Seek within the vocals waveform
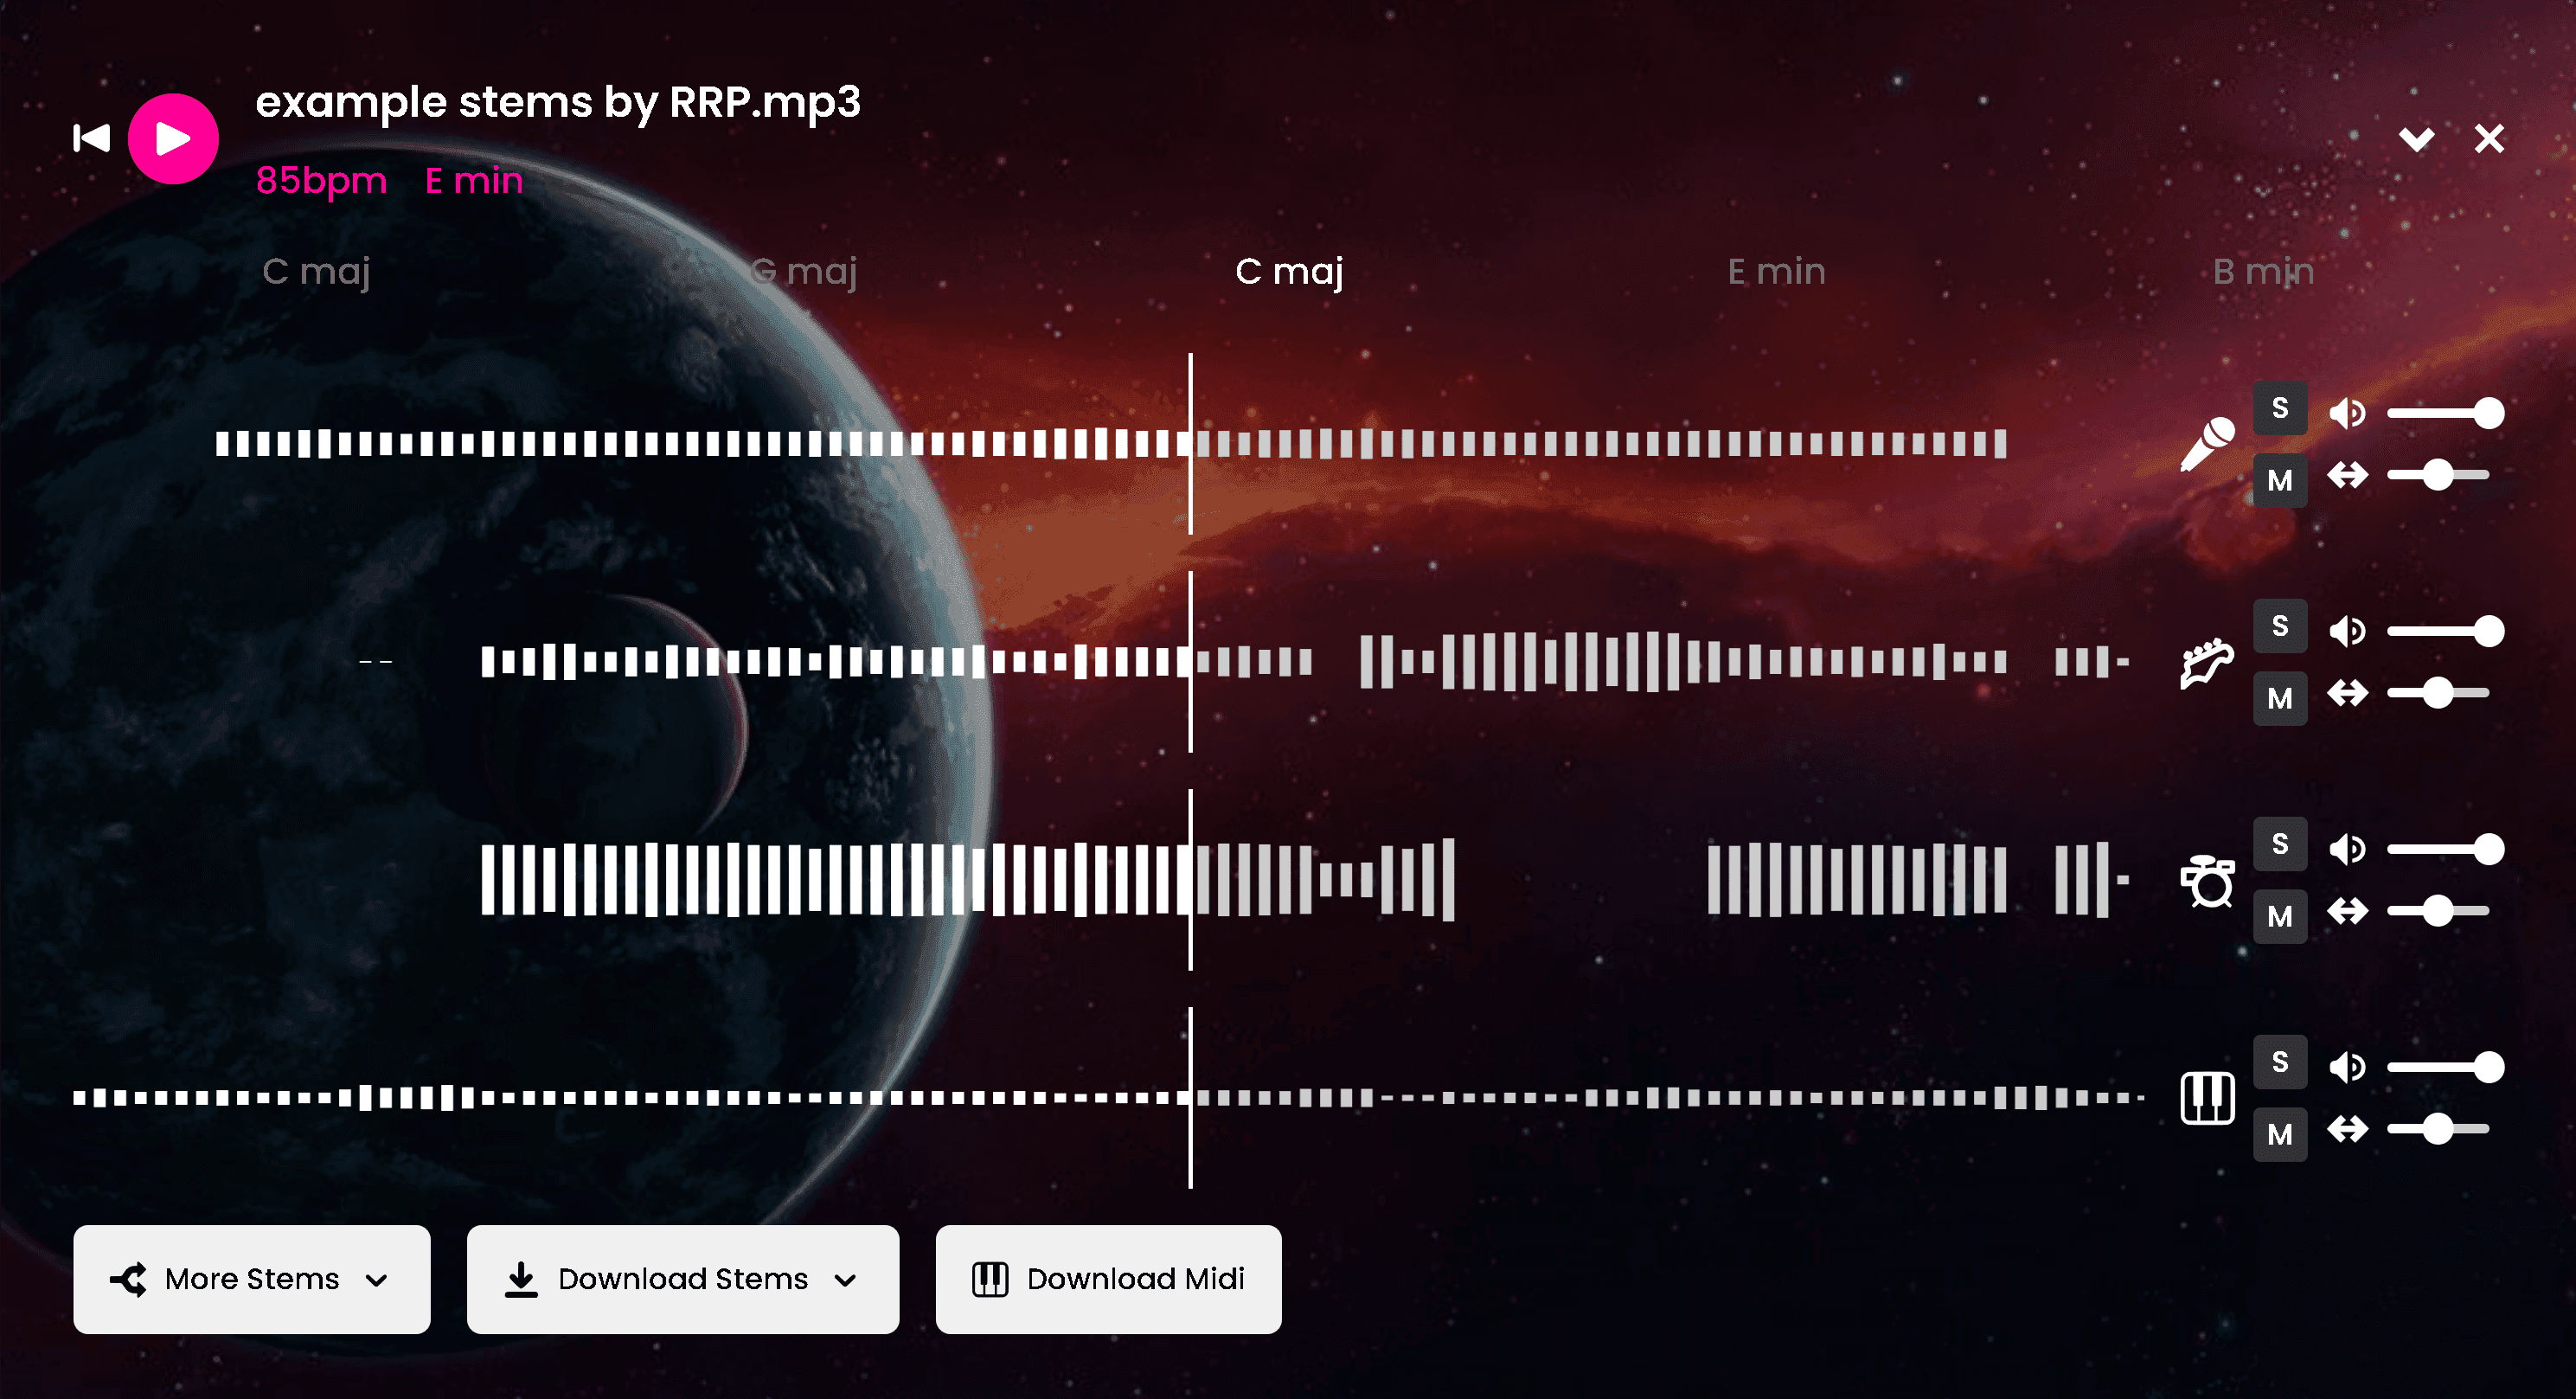 (1111, 444)
